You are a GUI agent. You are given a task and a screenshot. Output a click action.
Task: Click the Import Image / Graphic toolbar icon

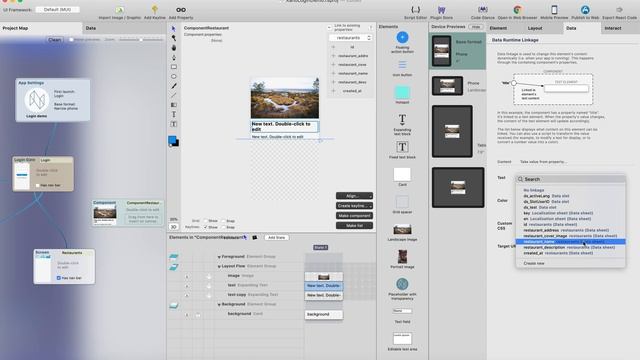(120, 10)
